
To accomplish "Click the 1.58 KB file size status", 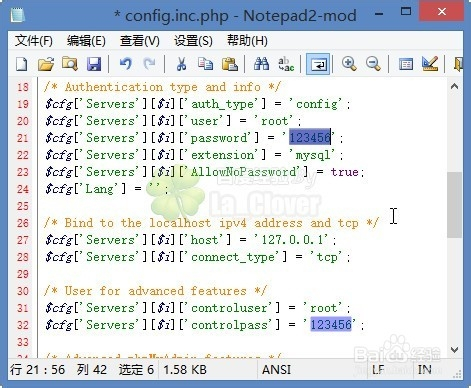I will click(185, 370).
